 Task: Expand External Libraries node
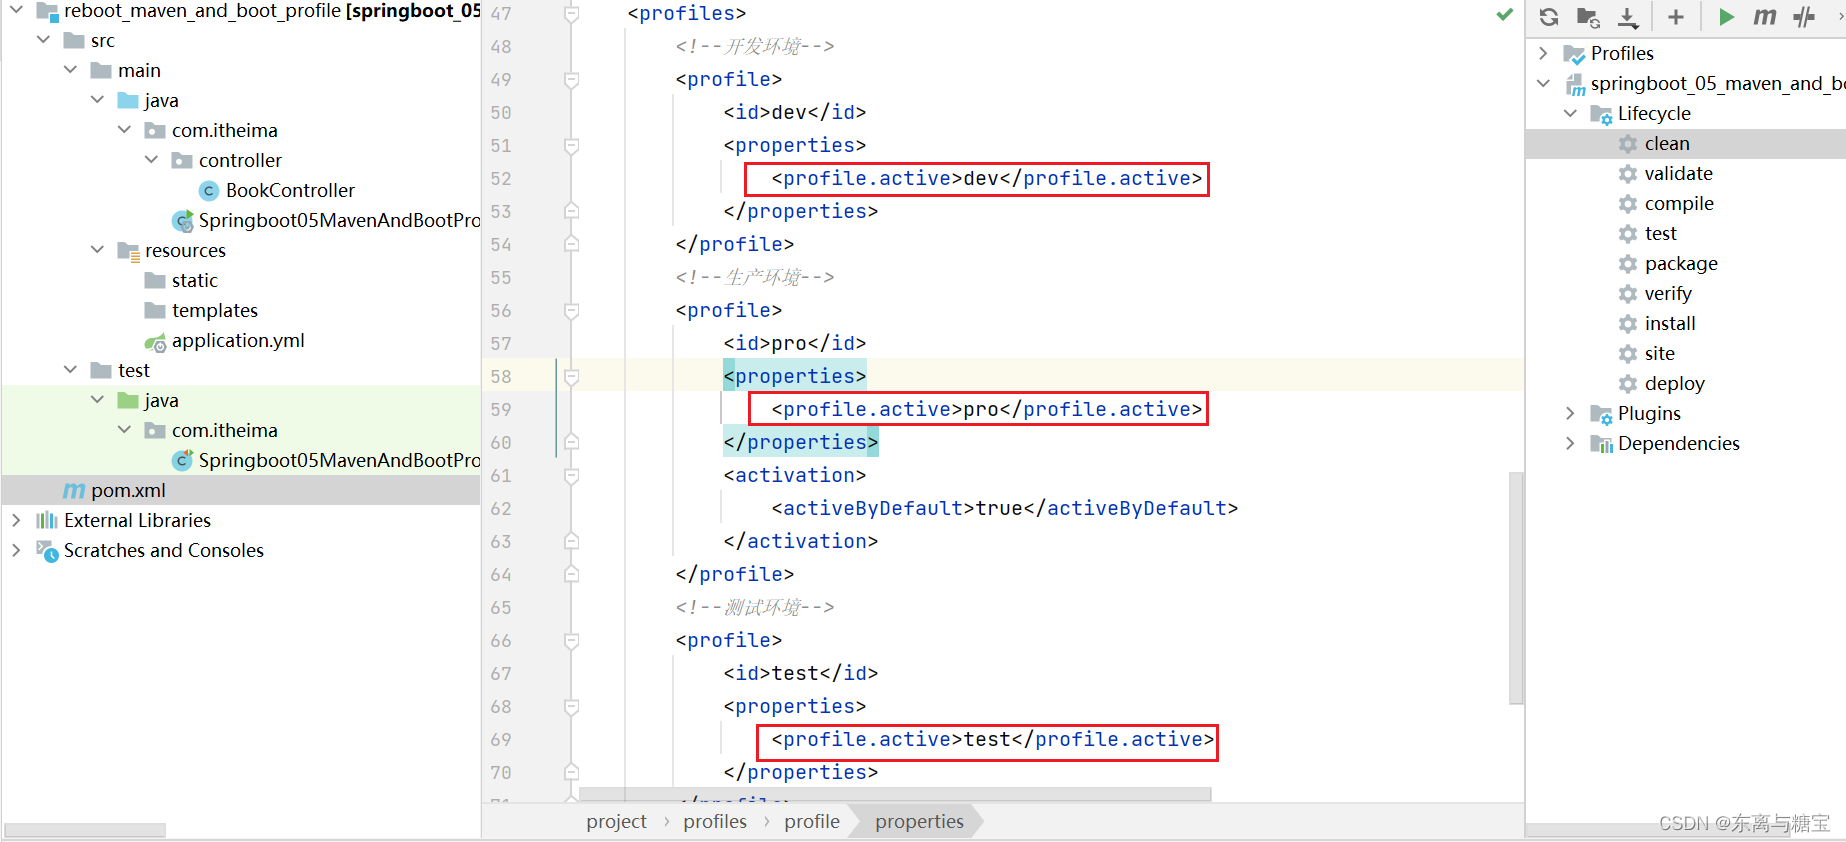pyautogui.click(x=16, y=520)
